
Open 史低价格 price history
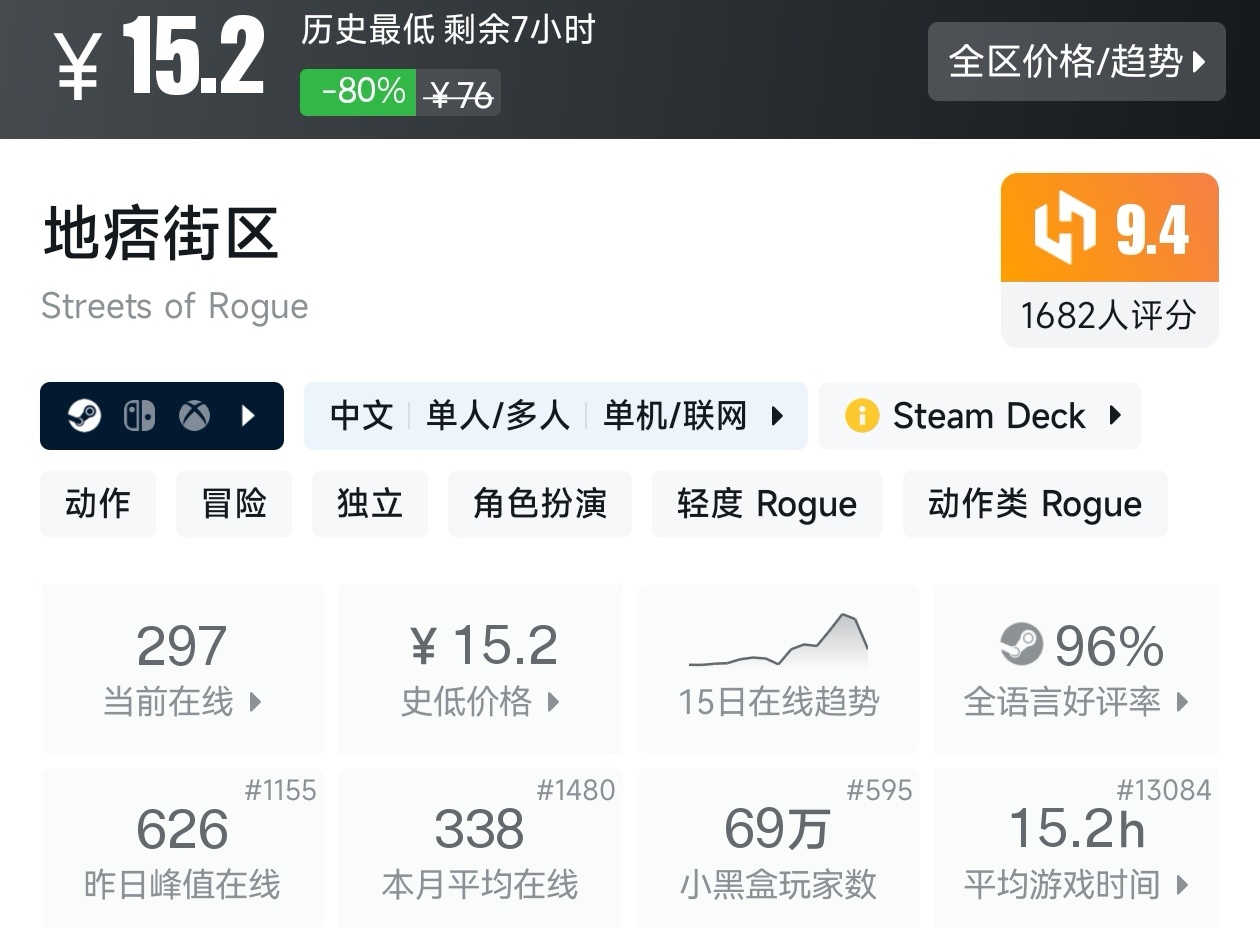[x=480, y=668]
